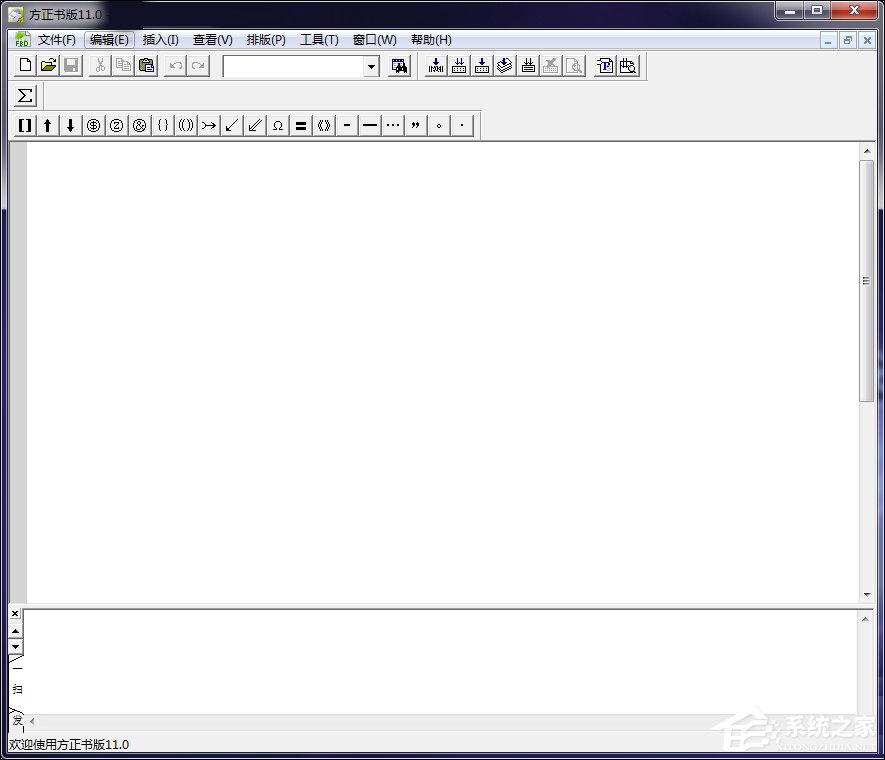Open the 帮助(H) menu
The height and width of the screenshot is (760, 885).
click(x=431, y=40)
